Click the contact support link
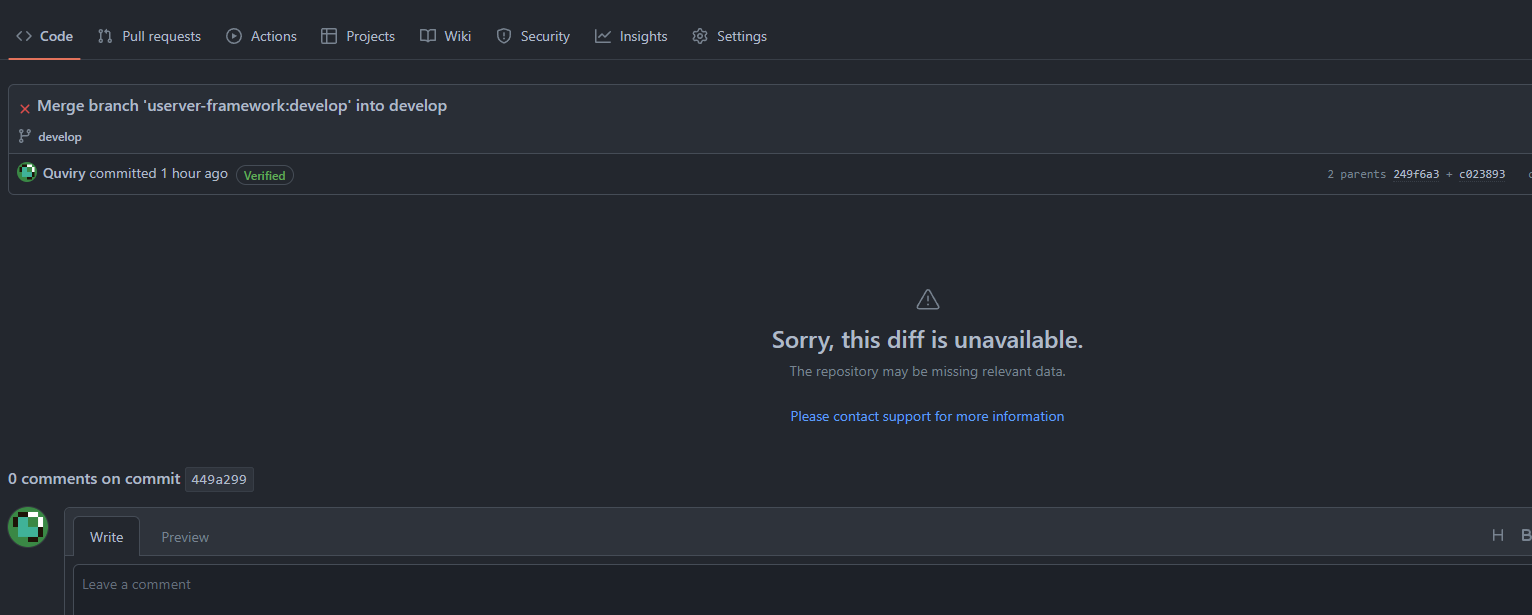The height and width of the screenshot is (615, 1532). point(926,416)
